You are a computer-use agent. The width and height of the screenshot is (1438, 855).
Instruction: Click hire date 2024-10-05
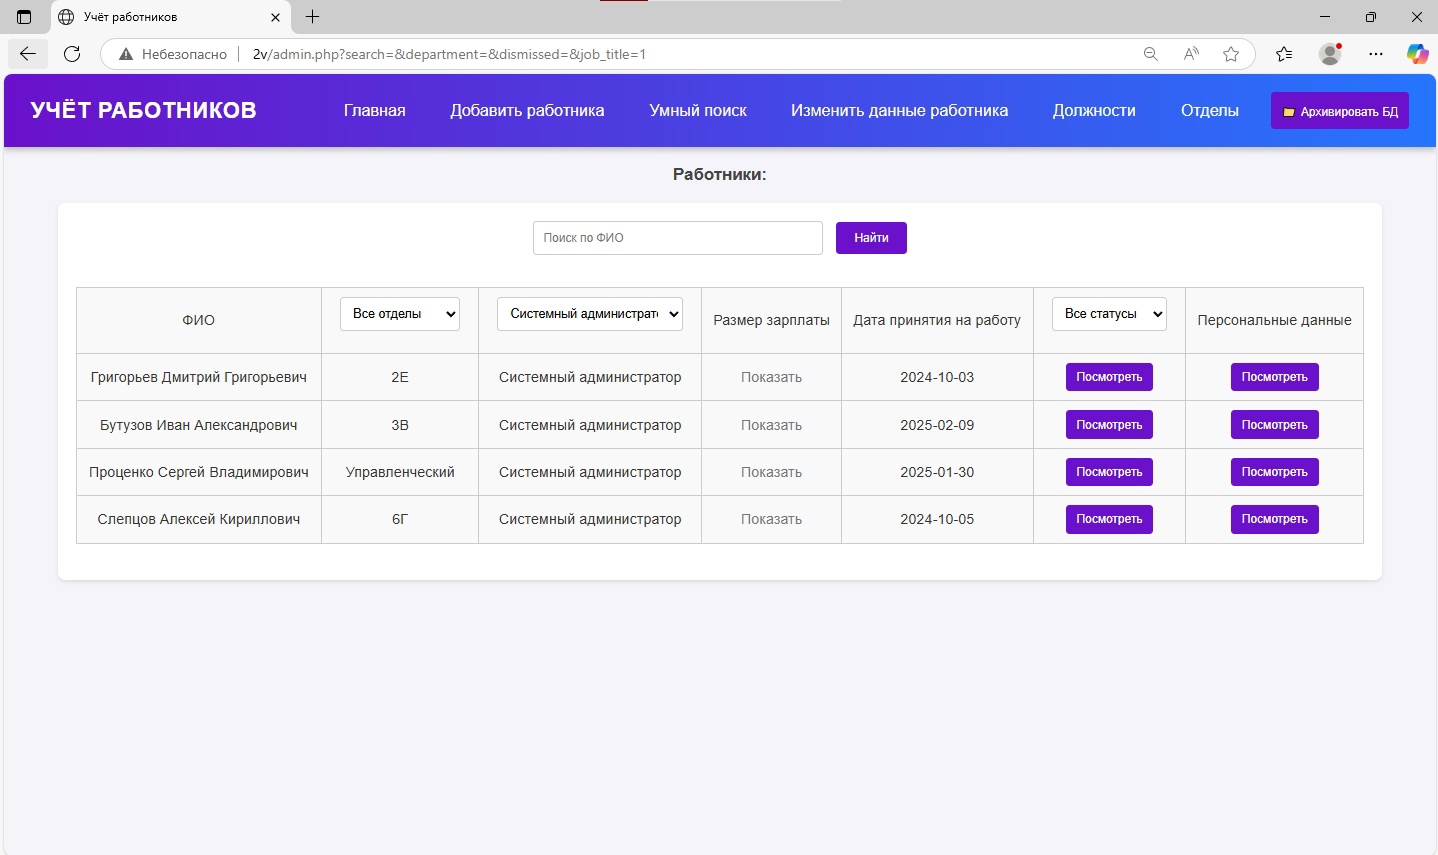click(937, 519)
